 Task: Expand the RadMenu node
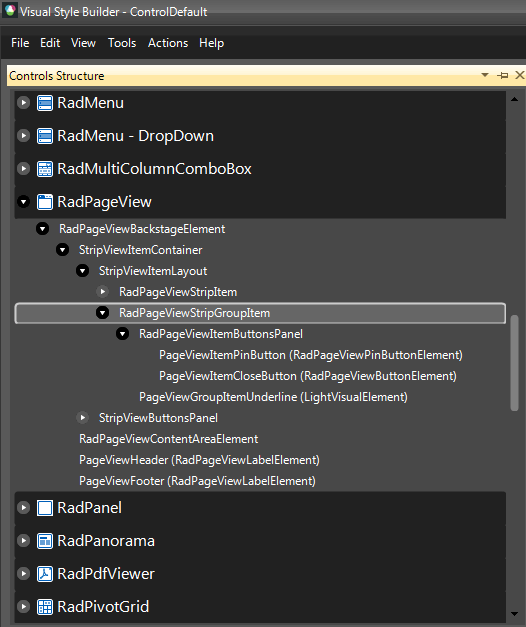[x=24, y=103]
